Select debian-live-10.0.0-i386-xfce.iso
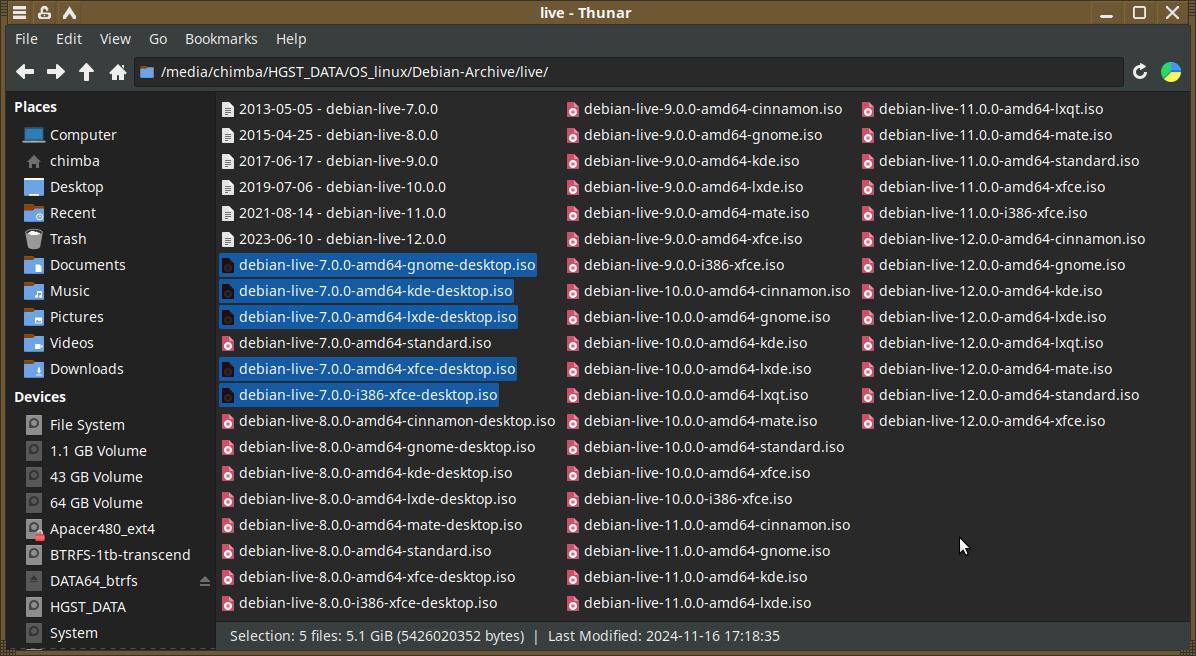 tap(679, 499)
